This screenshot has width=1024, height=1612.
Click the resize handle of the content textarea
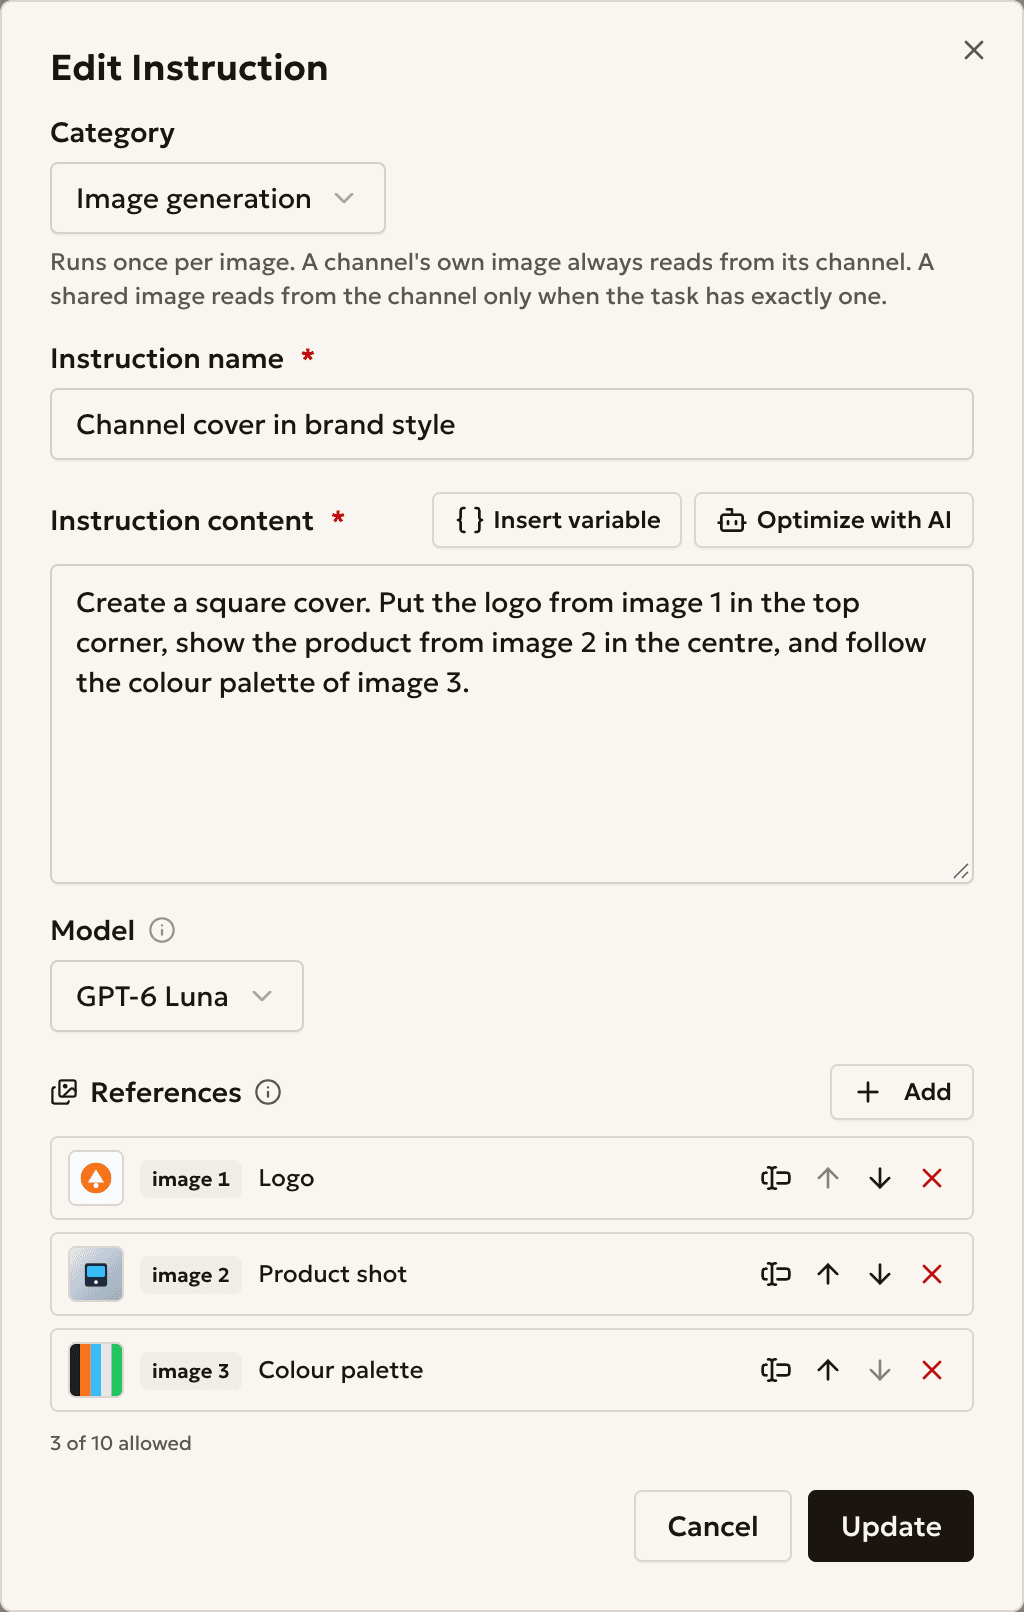coord(961,871)
